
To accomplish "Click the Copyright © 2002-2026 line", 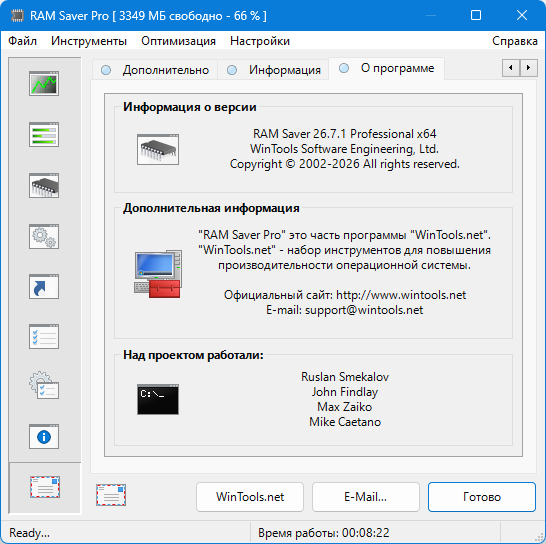I will [345, 164].
